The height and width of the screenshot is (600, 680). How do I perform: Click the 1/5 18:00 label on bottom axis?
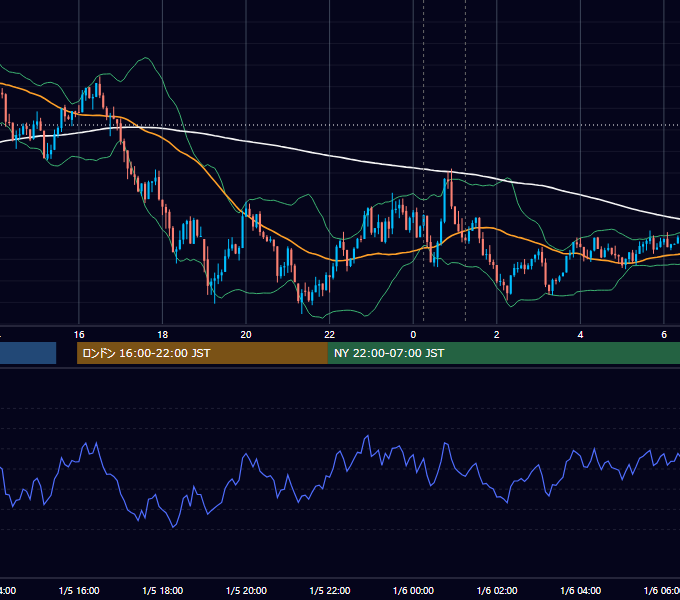point(163,590)
